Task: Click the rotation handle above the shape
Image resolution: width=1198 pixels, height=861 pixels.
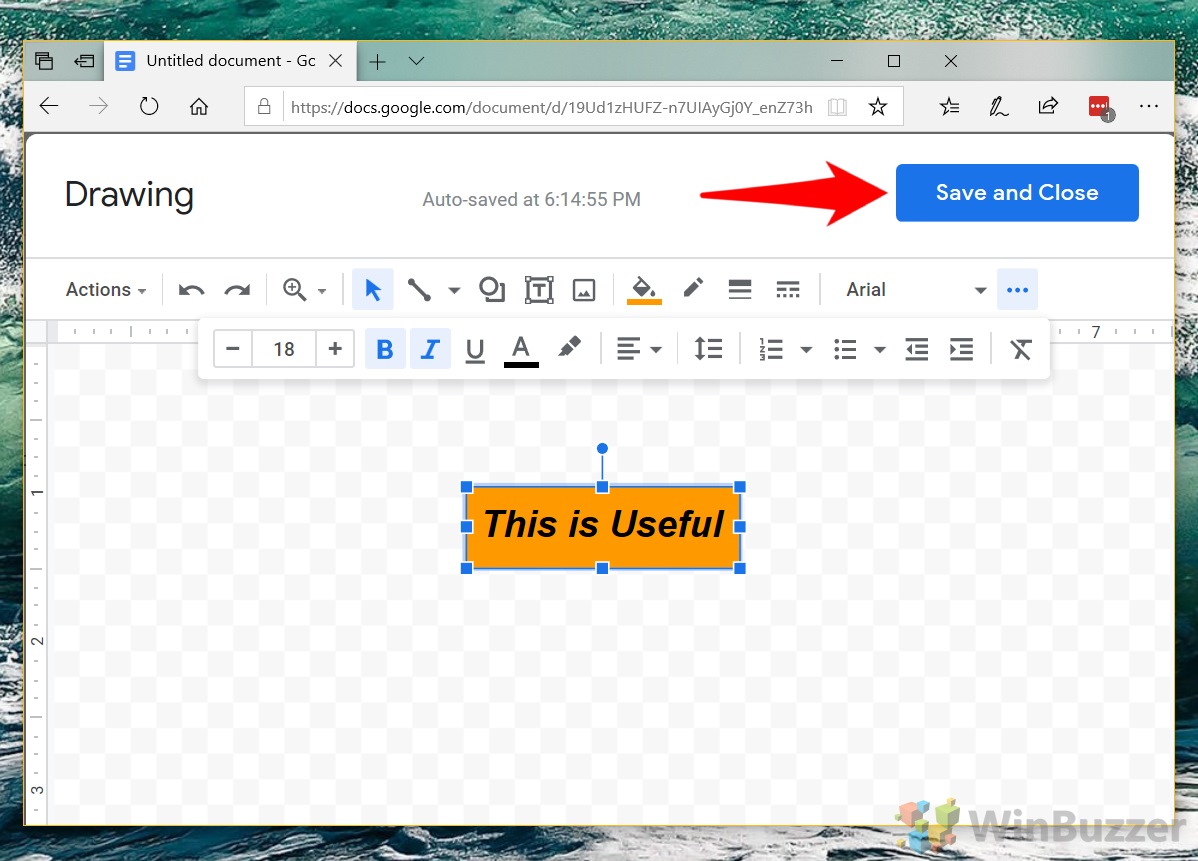Action: [602, 448]
